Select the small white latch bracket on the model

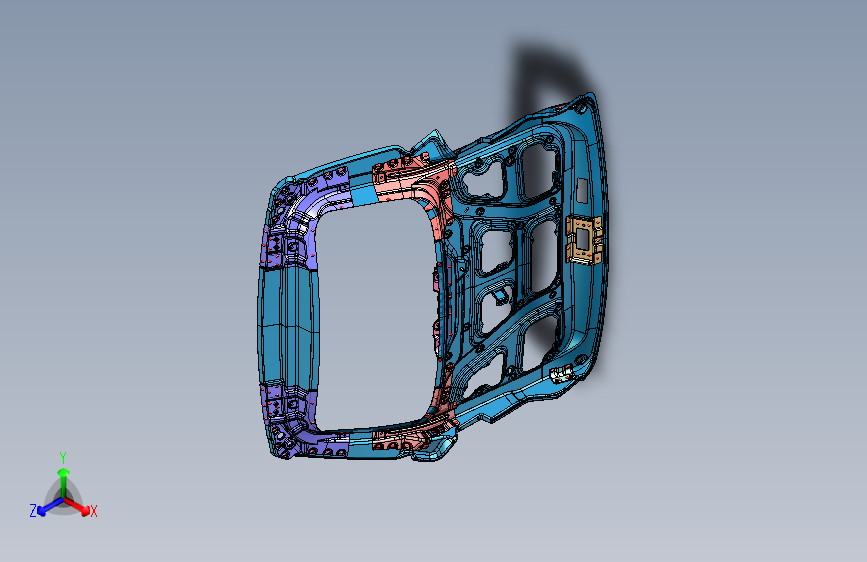tap(562, 374)
